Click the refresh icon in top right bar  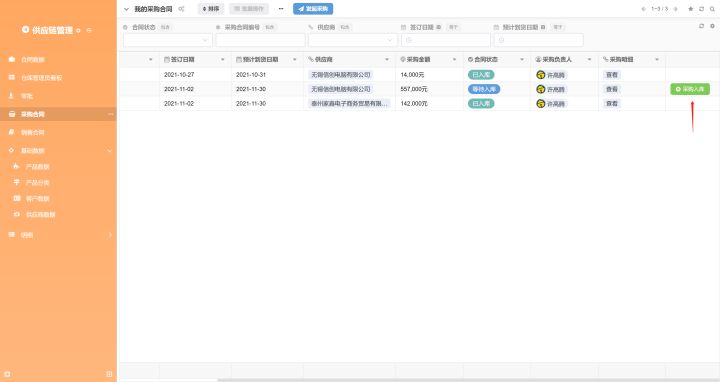point(702,9)
